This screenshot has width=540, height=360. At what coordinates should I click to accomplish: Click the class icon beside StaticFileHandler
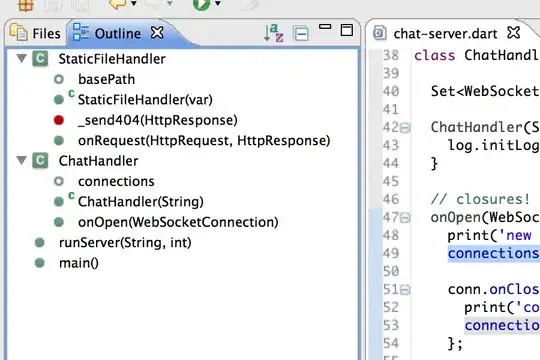tap(40, 59)
